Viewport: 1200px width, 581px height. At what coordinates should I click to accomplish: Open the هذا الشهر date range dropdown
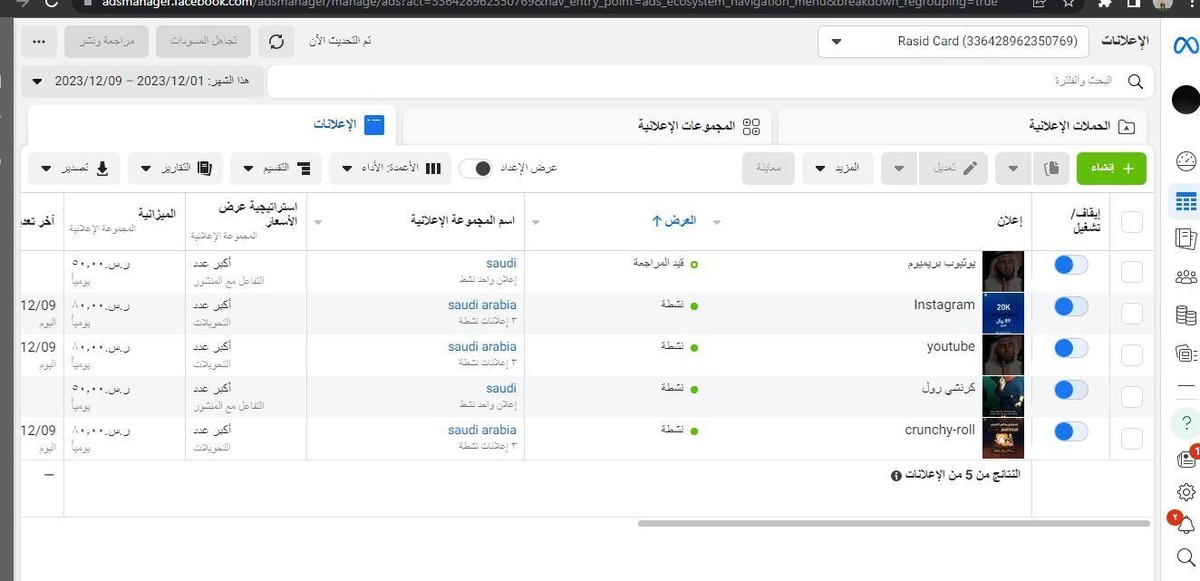(x=140, y=82)
